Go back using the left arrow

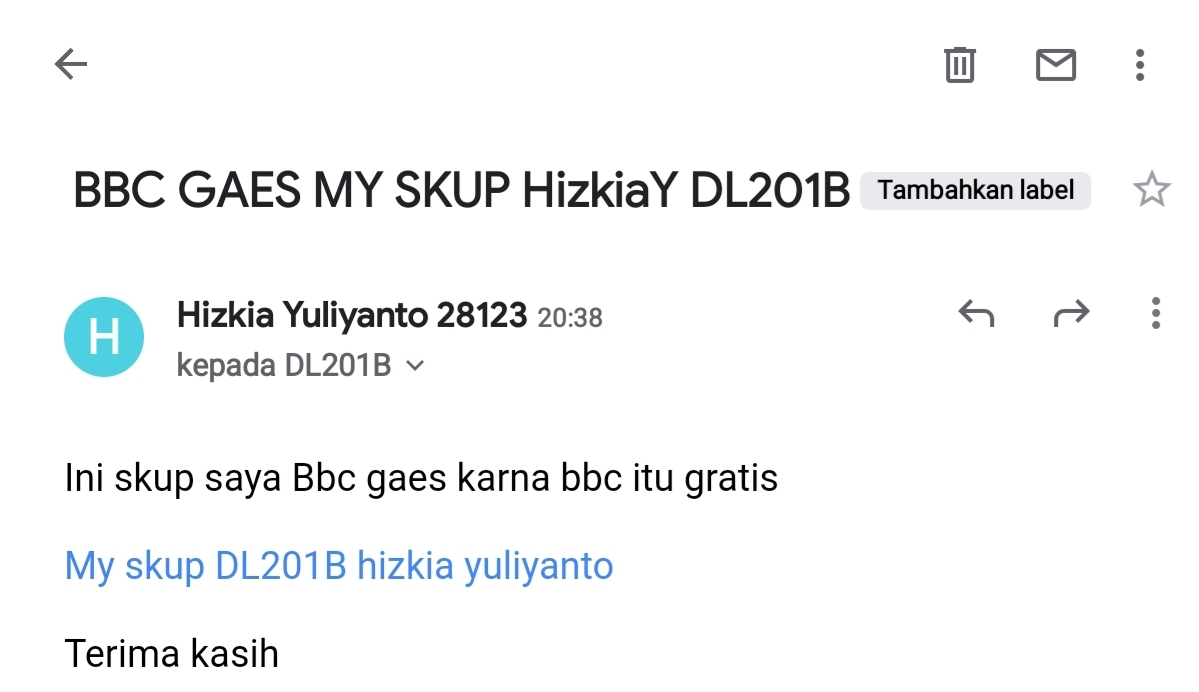(x=71, y=63)
